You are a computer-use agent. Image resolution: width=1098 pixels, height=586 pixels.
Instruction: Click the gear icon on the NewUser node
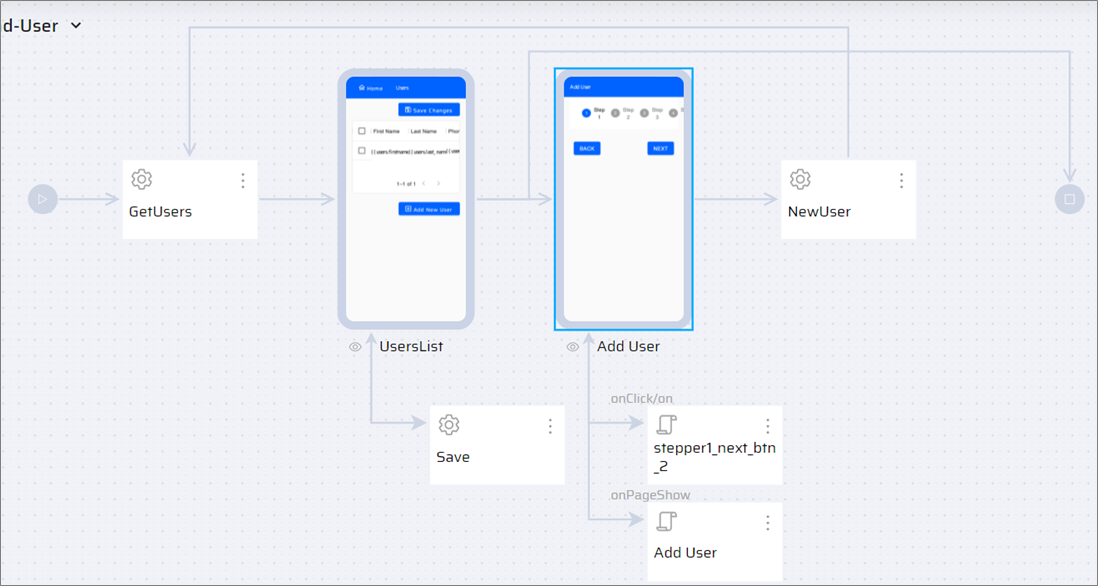click(800, 179)
